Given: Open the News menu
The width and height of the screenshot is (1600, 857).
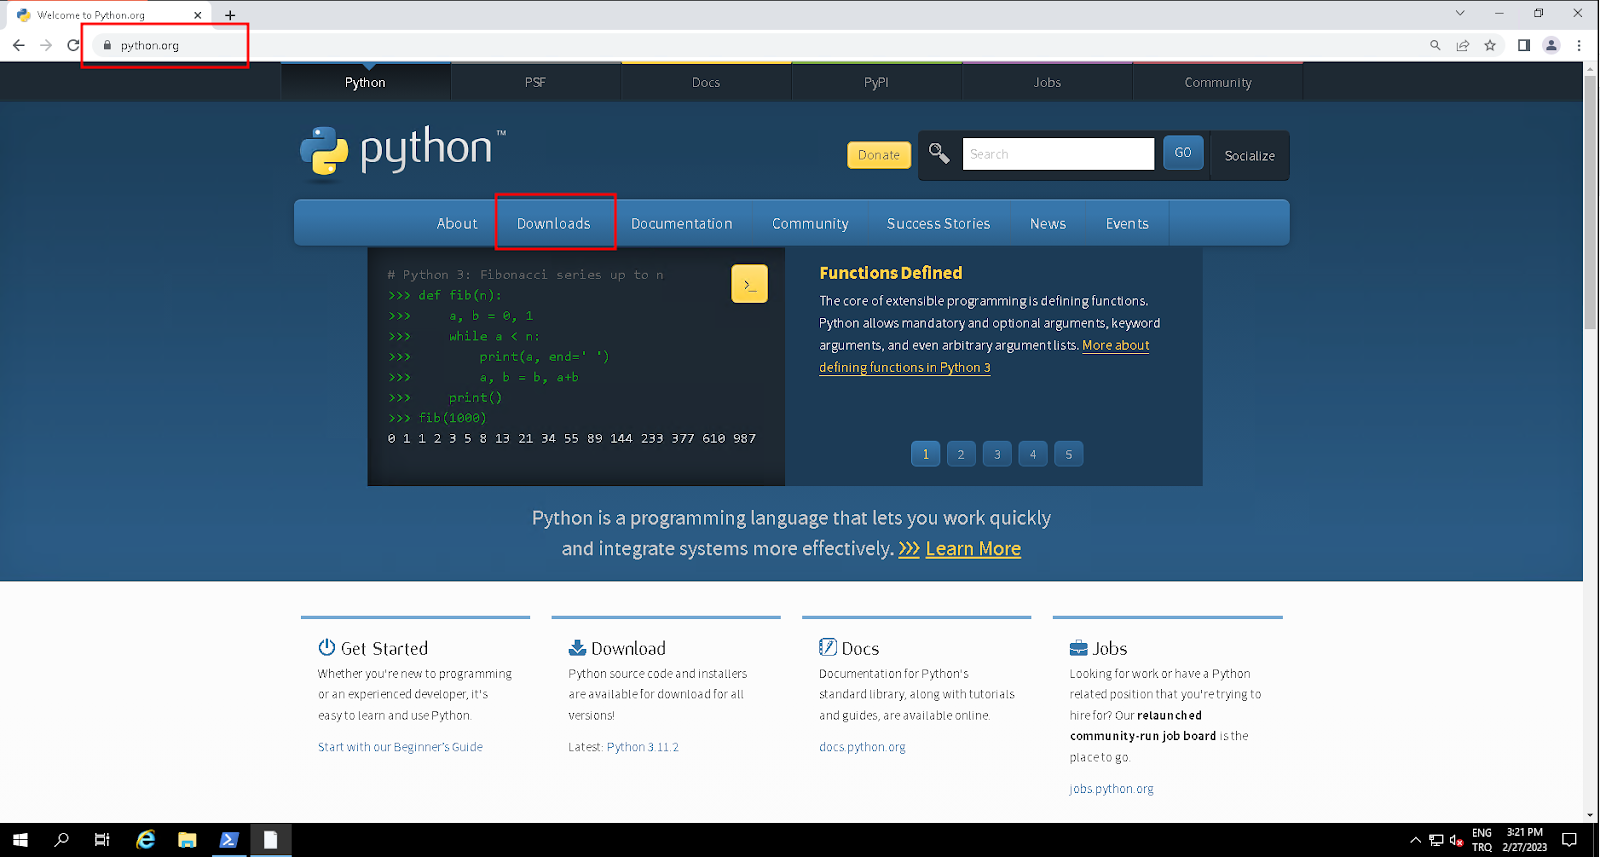Looking at the screenshot, I should coord(1048,223).
